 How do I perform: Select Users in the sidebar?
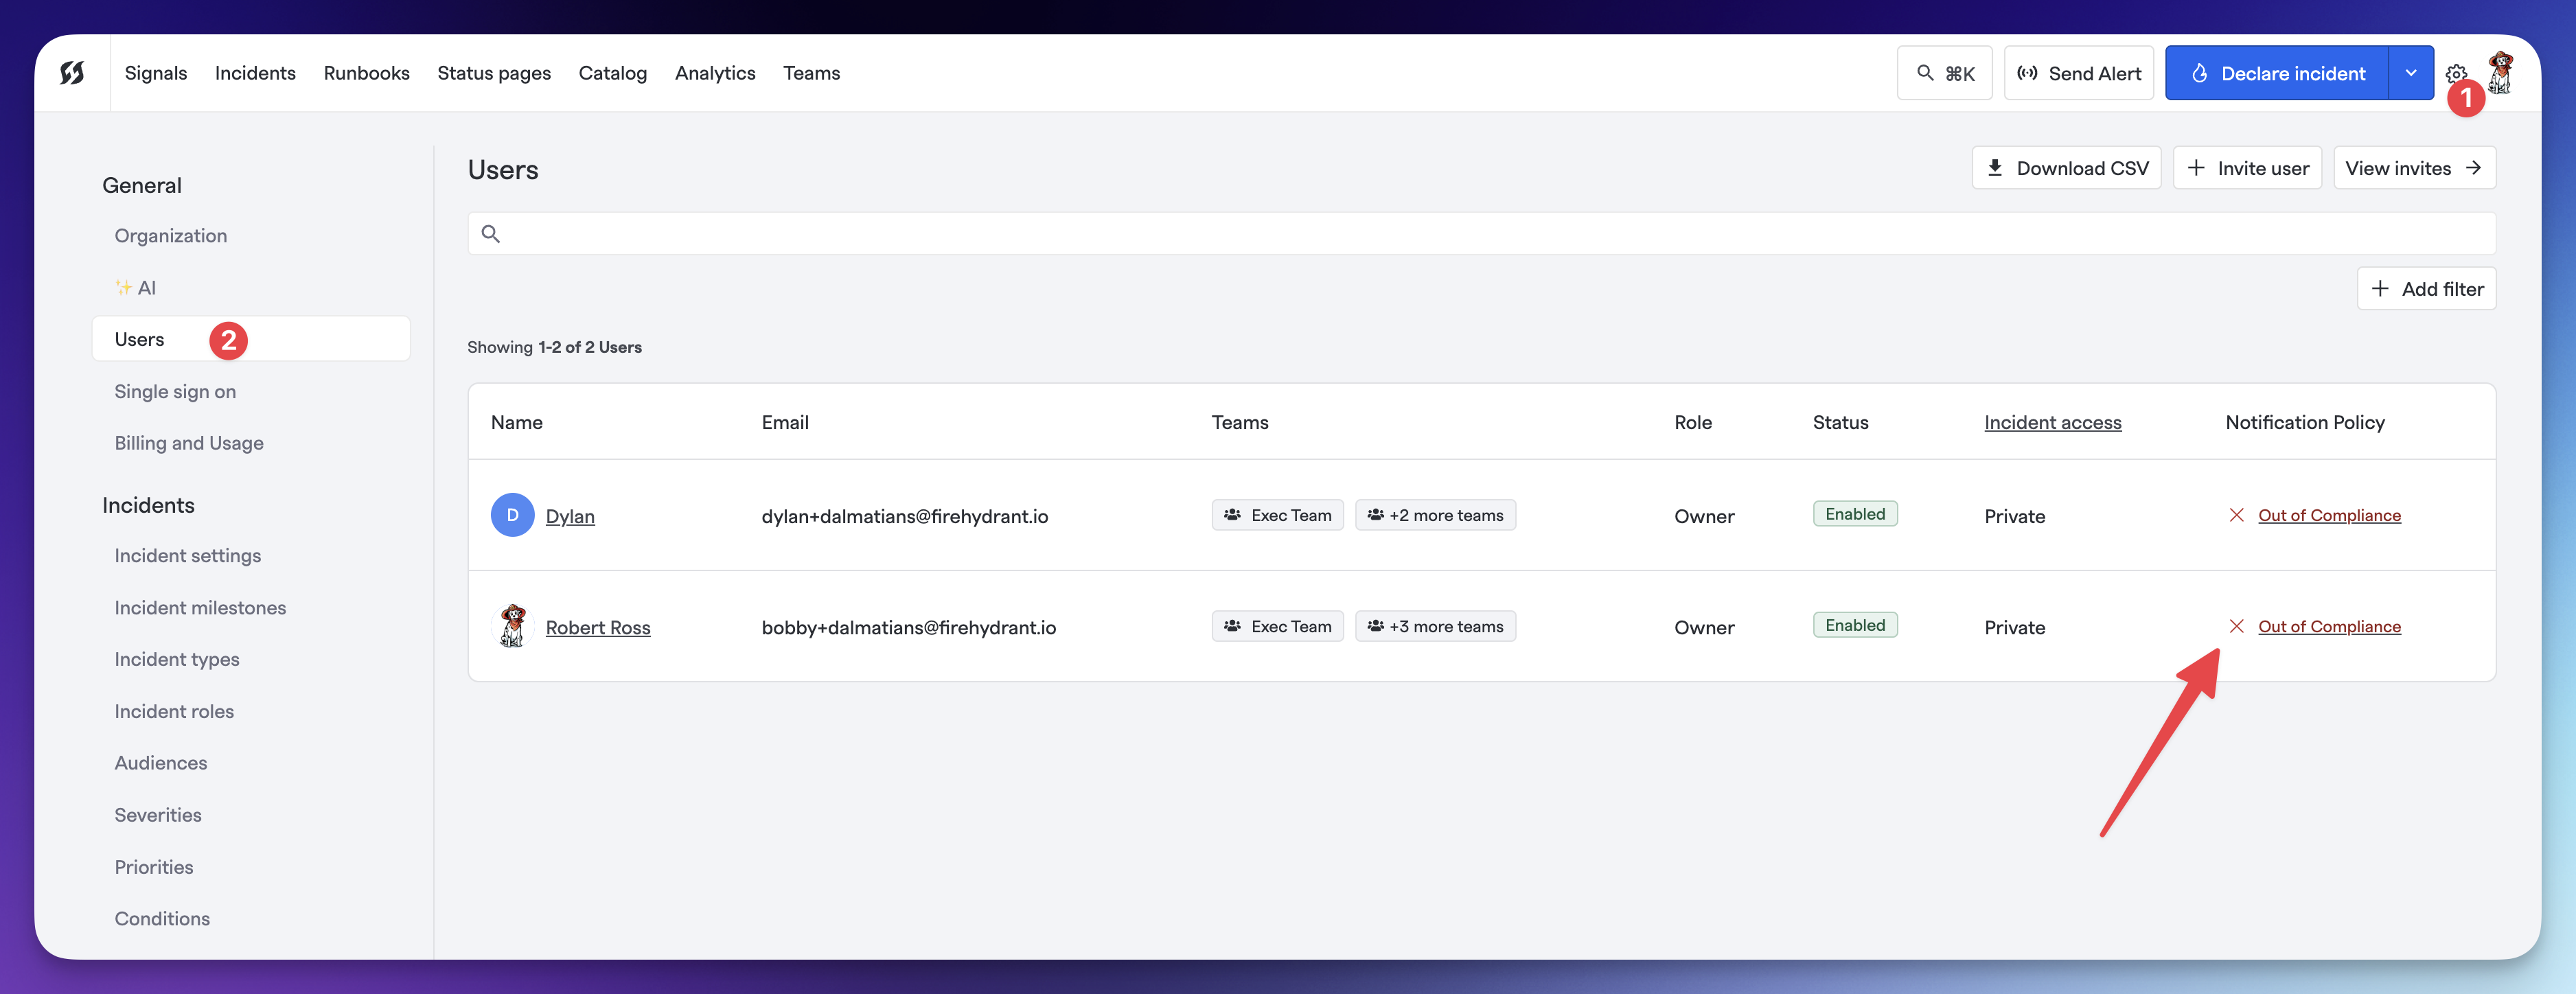click(250, 339)
